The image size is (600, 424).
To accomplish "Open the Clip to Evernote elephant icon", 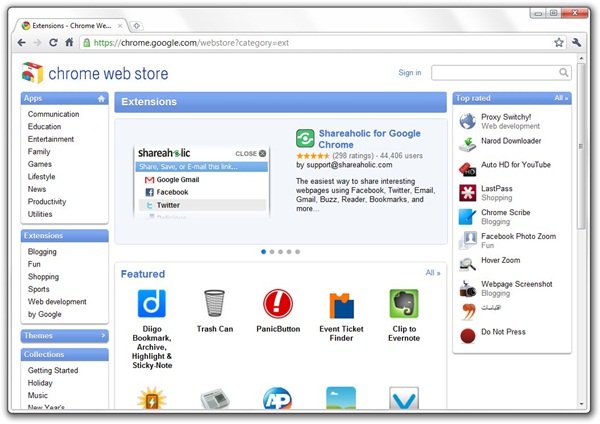I will pos(404,303).
